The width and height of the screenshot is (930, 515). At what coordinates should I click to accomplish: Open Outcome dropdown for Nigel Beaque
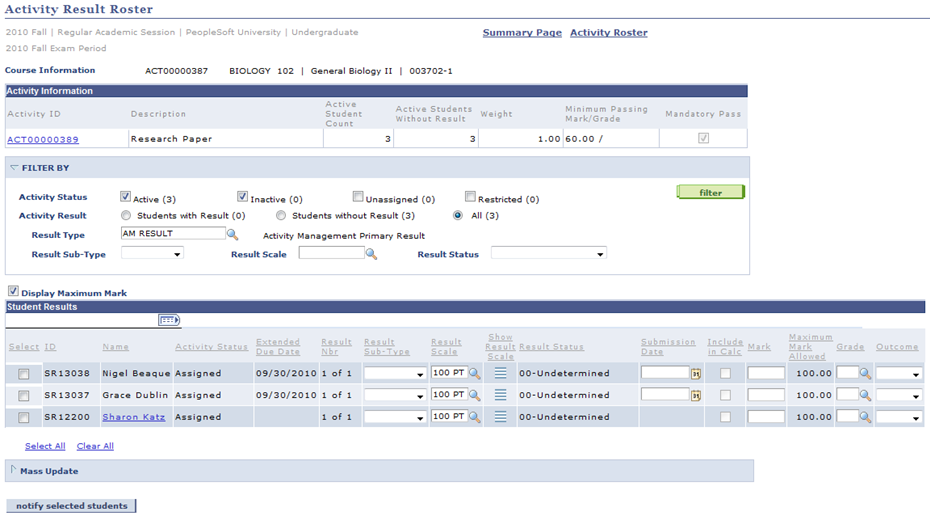[x=899, y=374]
